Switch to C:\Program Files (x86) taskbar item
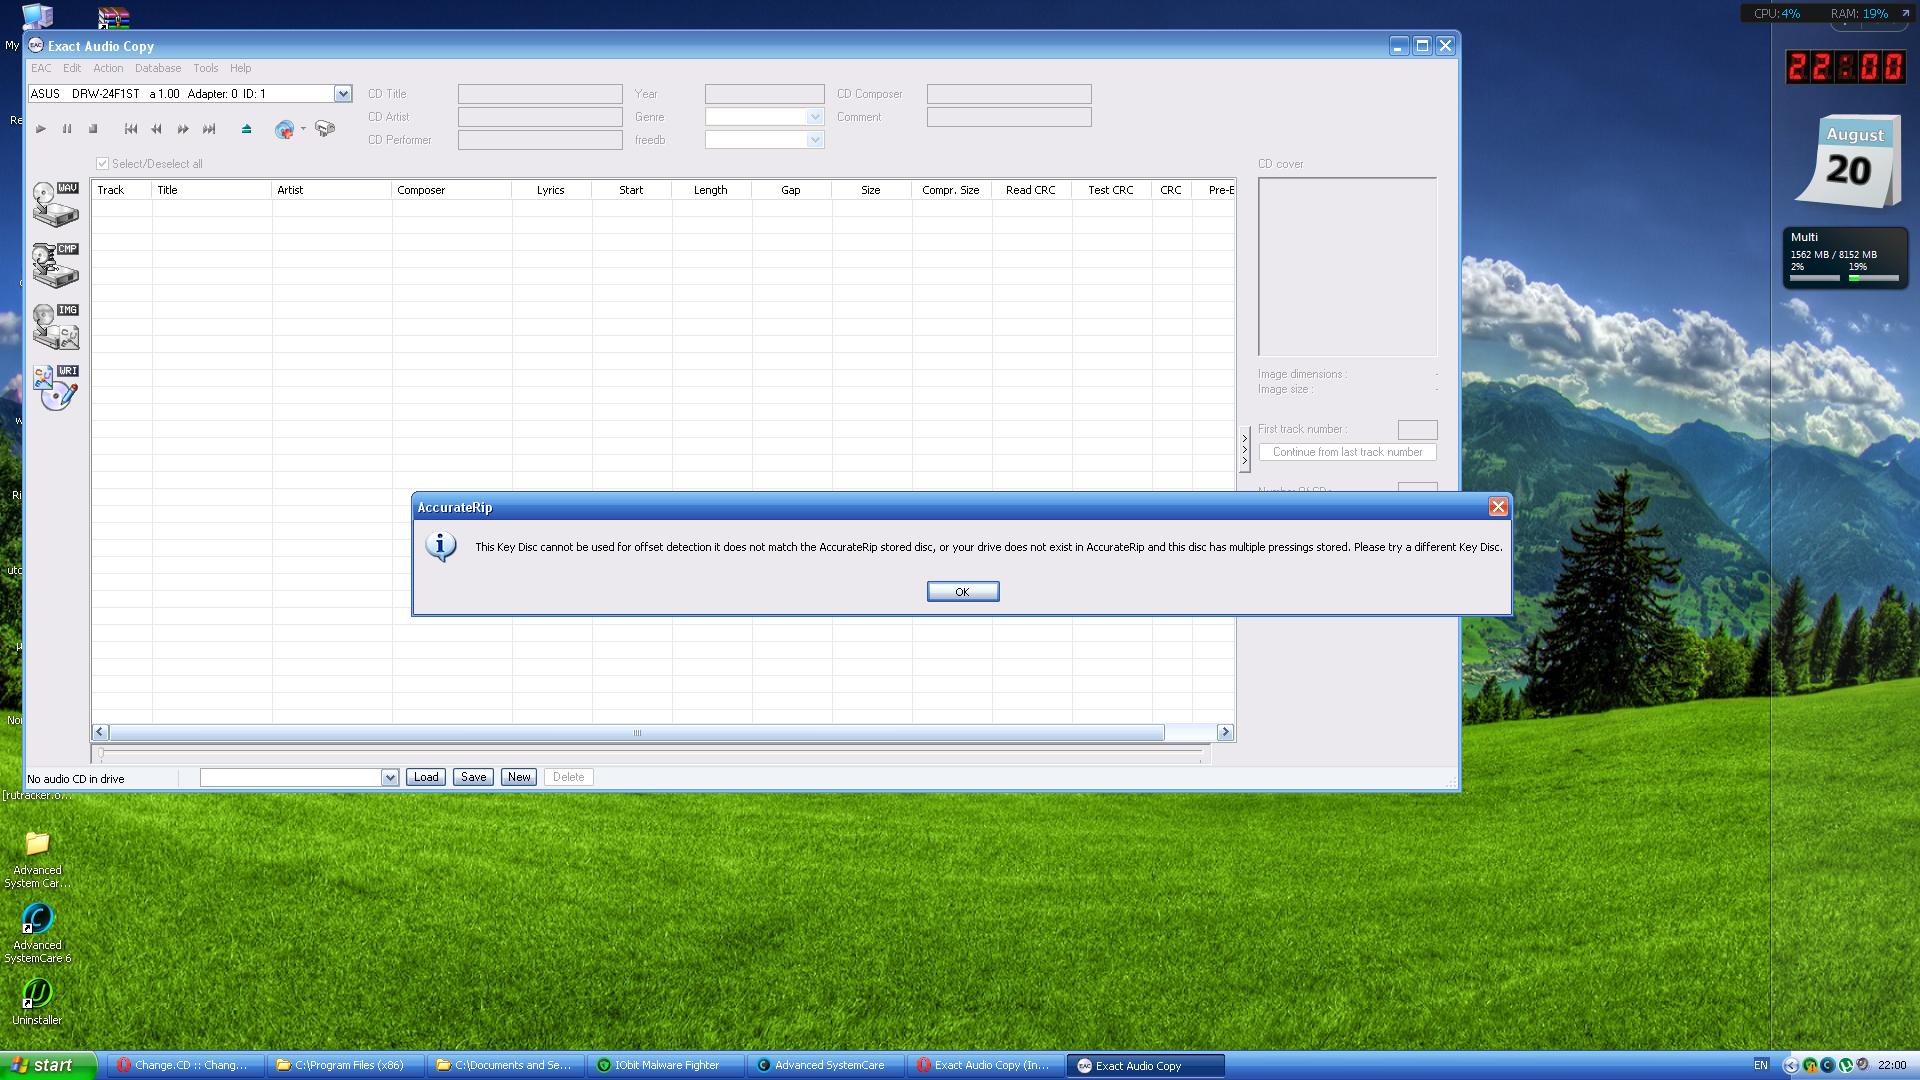 pyautogui.click(x=346, y=1066)
